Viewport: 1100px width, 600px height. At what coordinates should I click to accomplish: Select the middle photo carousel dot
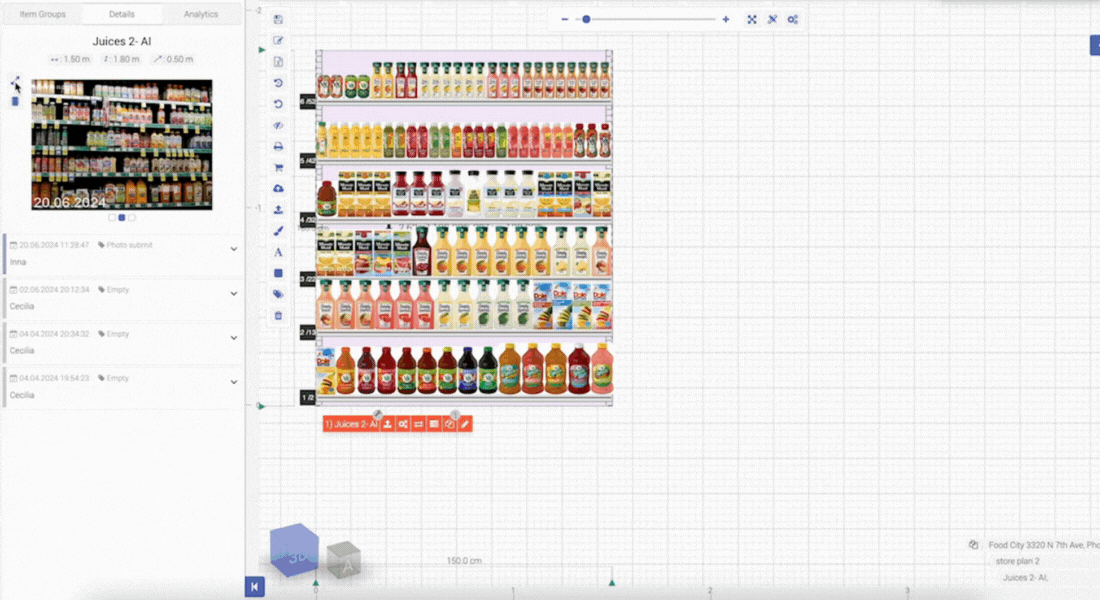122,218
